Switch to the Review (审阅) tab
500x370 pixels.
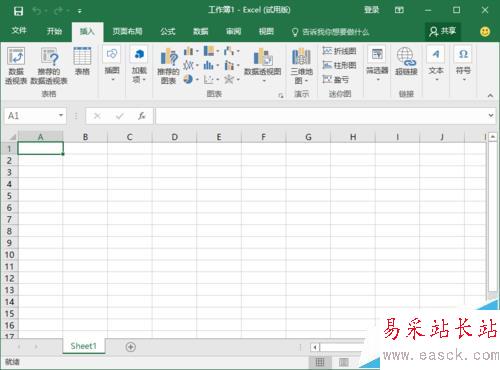click(x=233, y=31)
